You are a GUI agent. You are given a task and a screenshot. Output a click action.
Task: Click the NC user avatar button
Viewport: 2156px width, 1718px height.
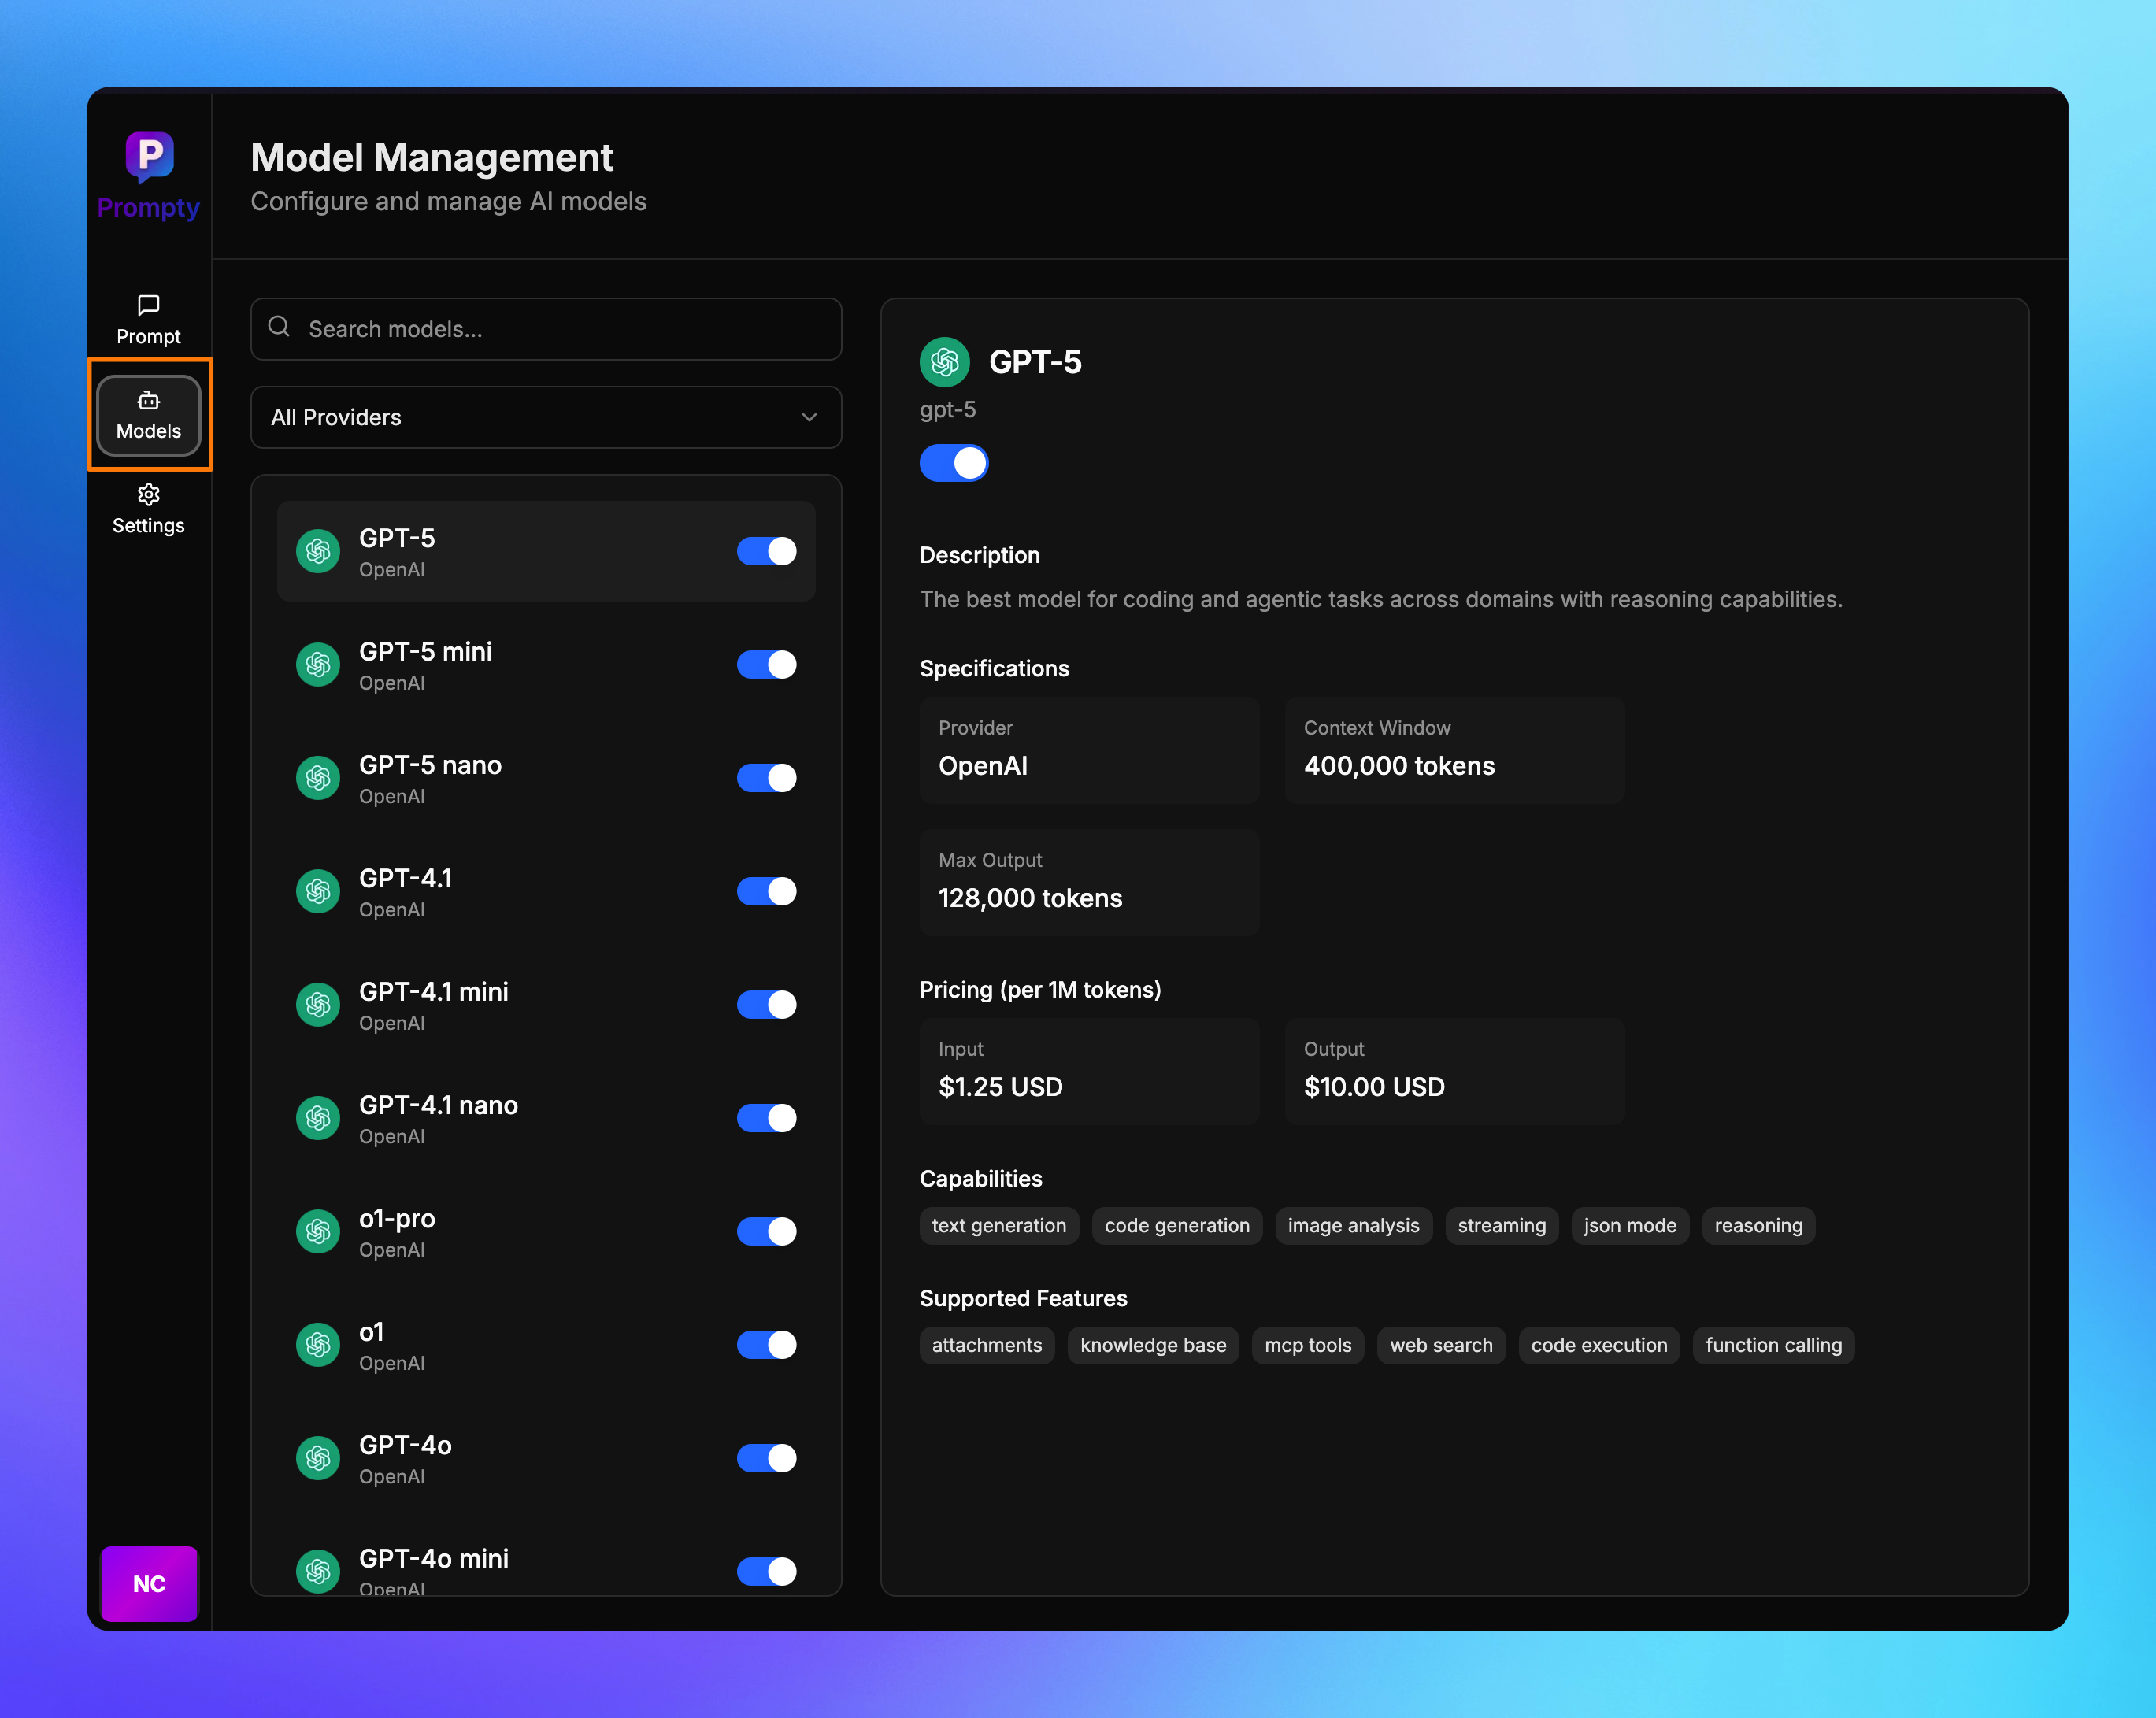tap(149, 1583)
